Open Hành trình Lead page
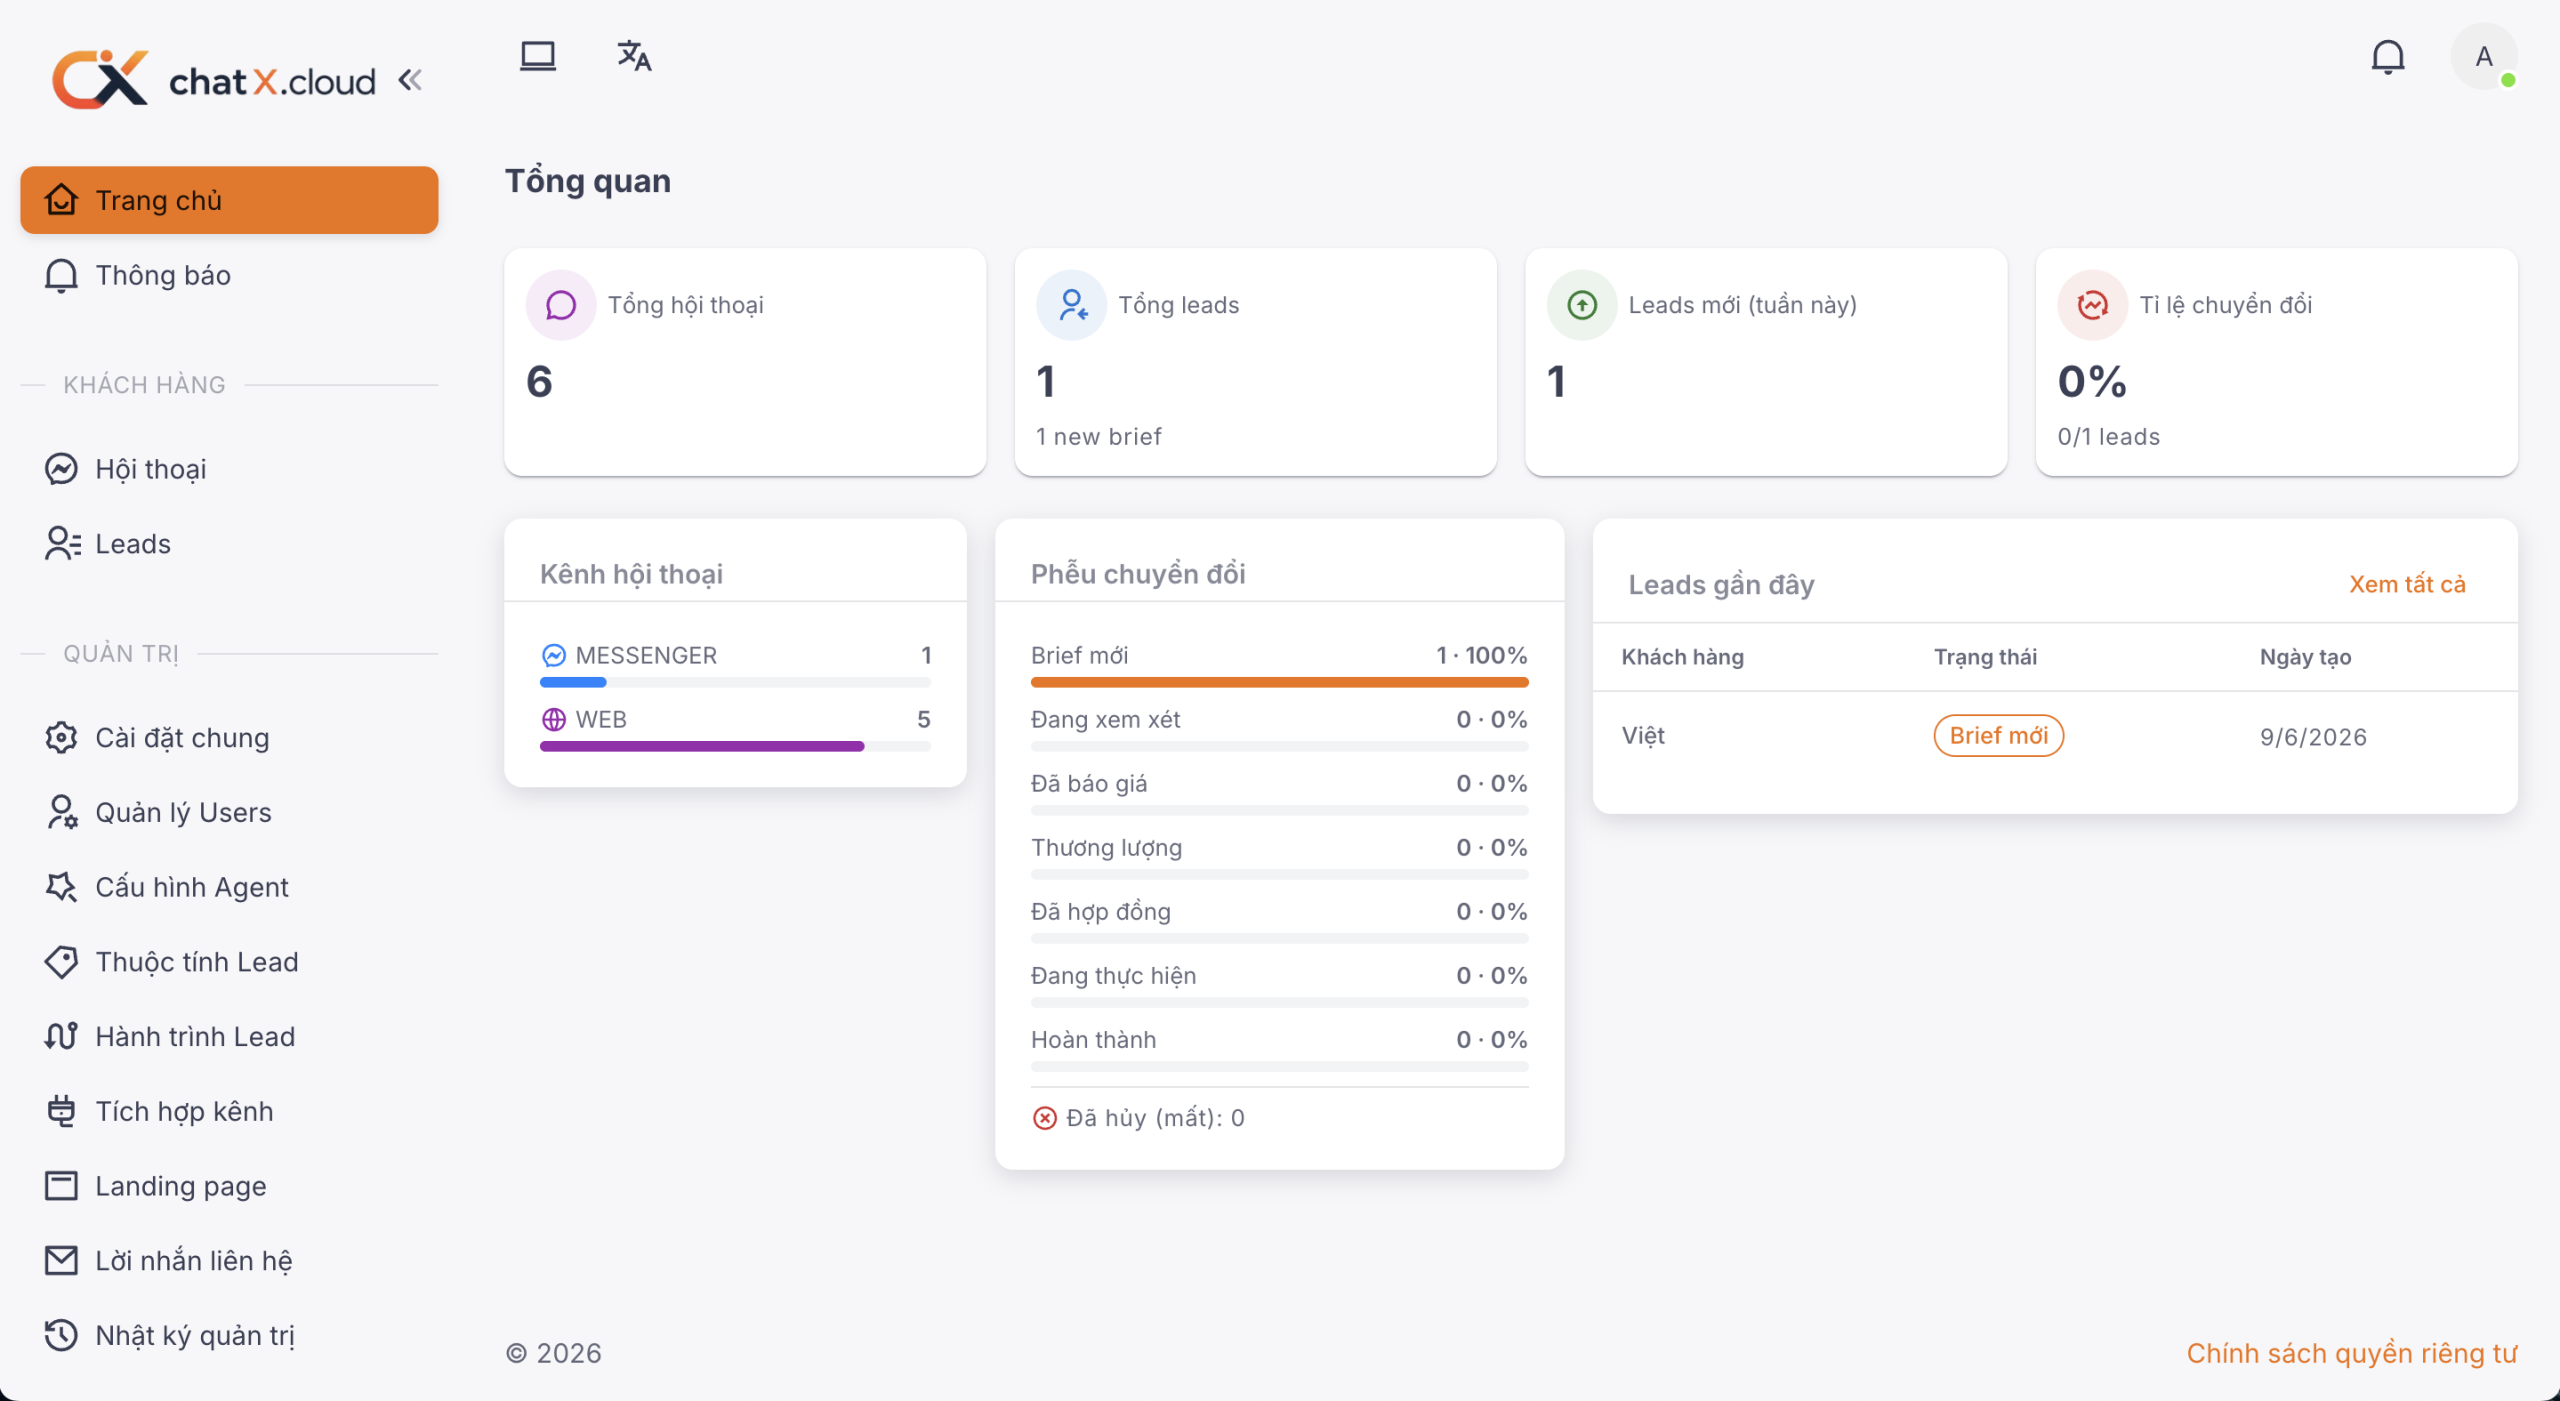 pos(229,1037)
